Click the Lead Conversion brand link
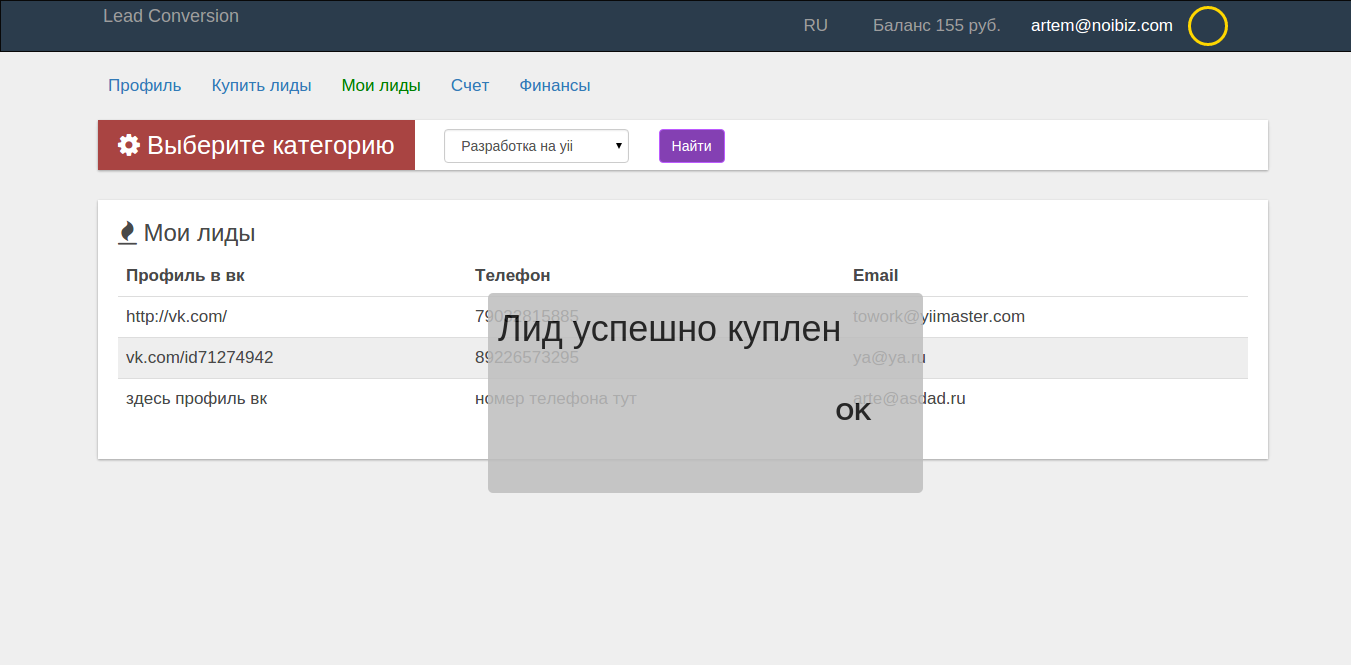 (x=171, y=16)
